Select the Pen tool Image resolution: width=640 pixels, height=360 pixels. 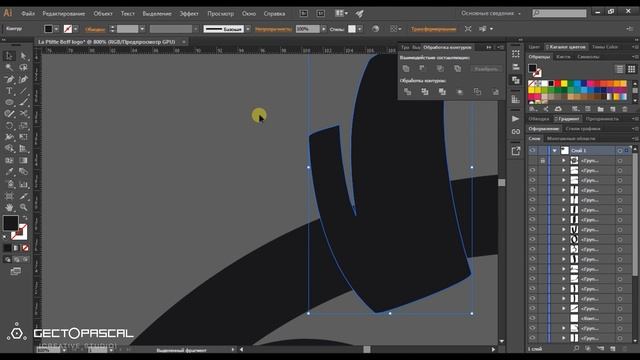9,79
